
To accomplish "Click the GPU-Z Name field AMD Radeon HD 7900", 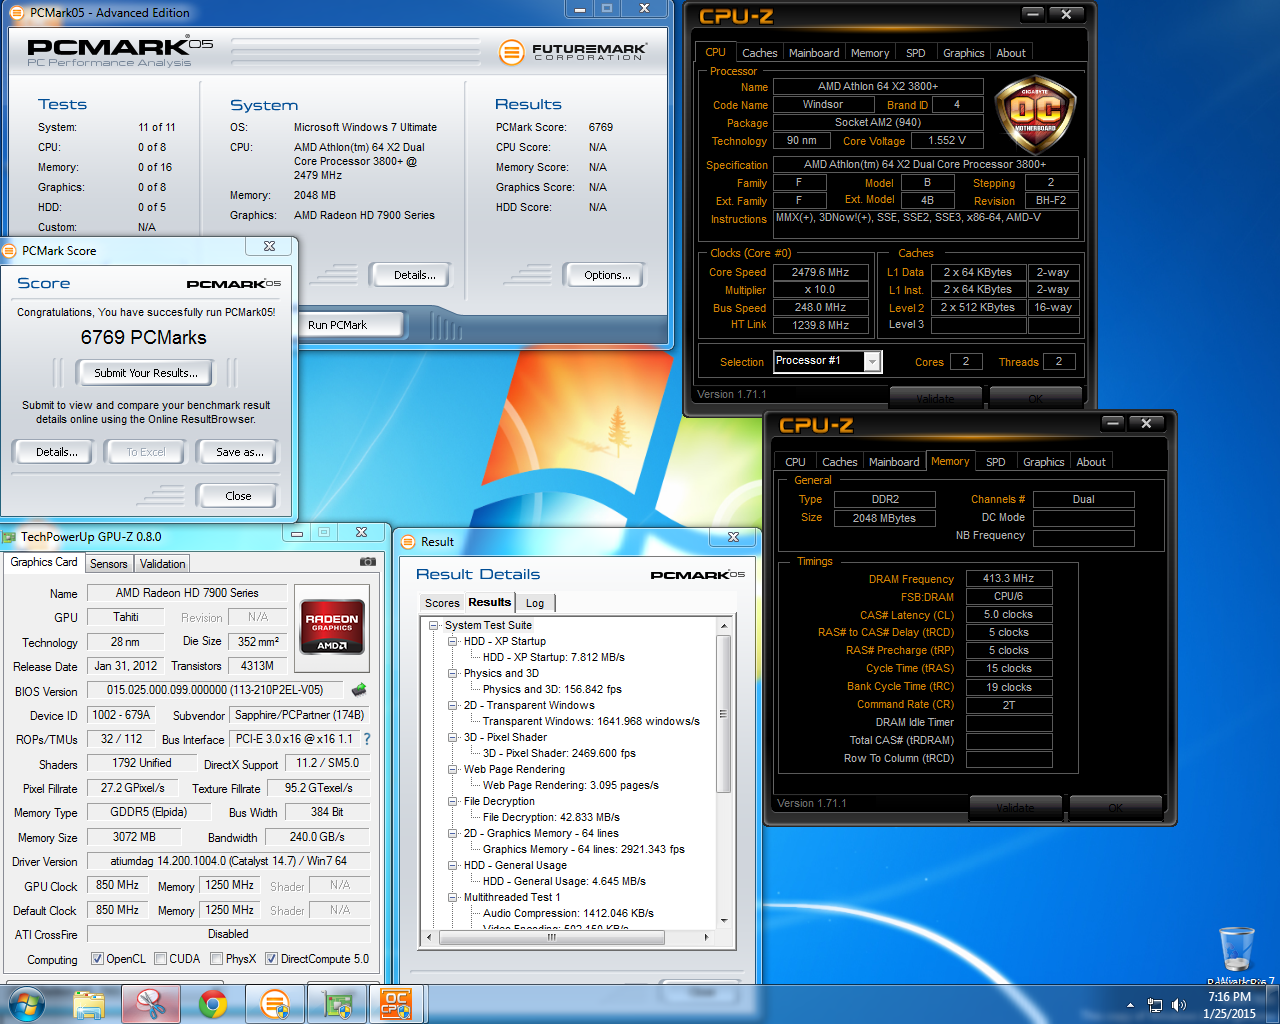I will [x=187, y=593].
